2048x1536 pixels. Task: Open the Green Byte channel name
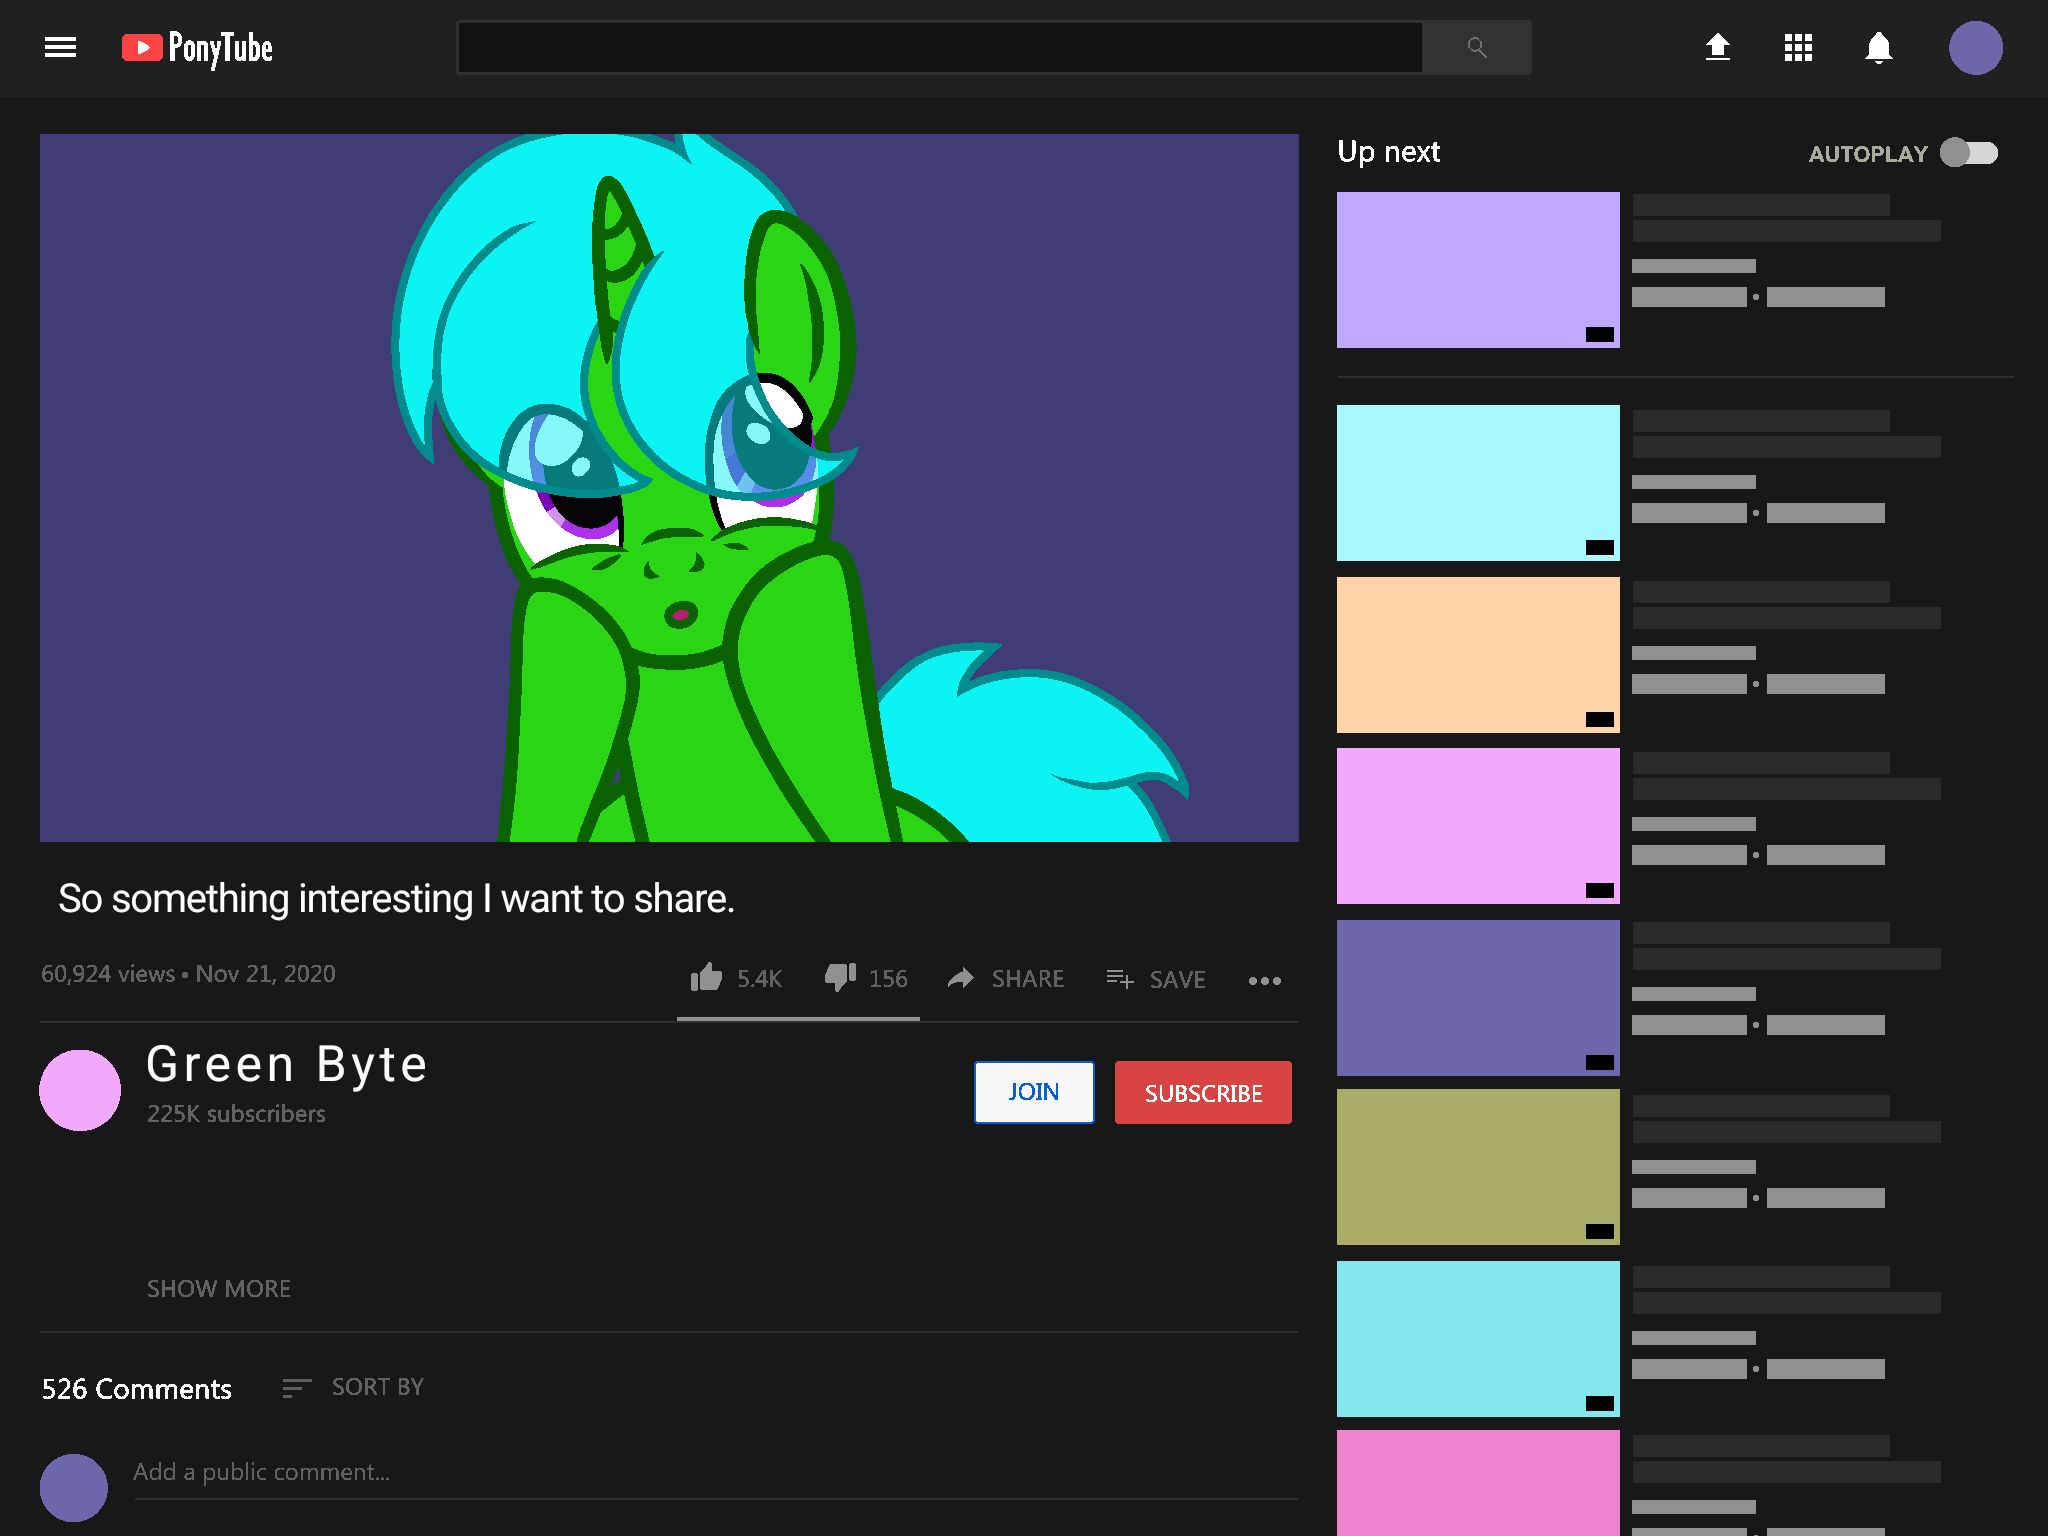tap(287, 1064)
